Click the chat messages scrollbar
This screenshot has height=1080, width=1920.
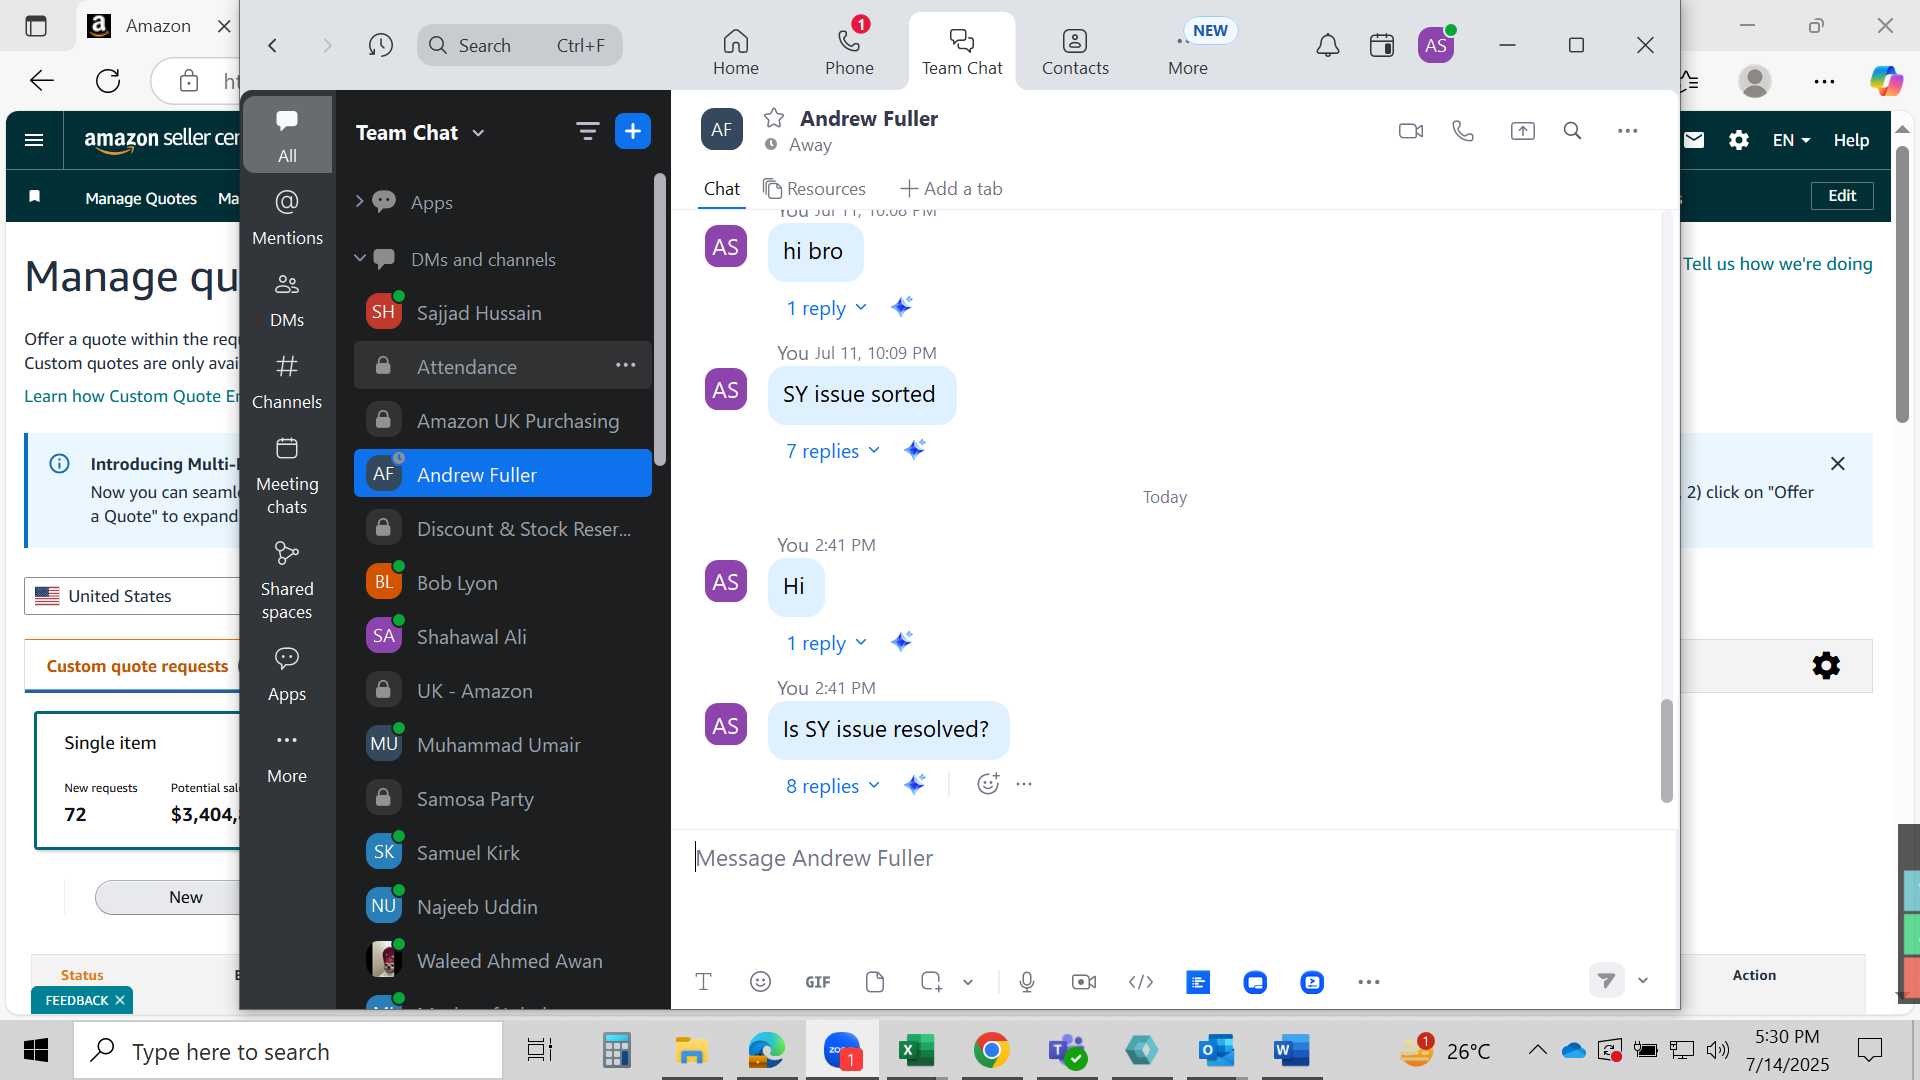[1666, 750]
